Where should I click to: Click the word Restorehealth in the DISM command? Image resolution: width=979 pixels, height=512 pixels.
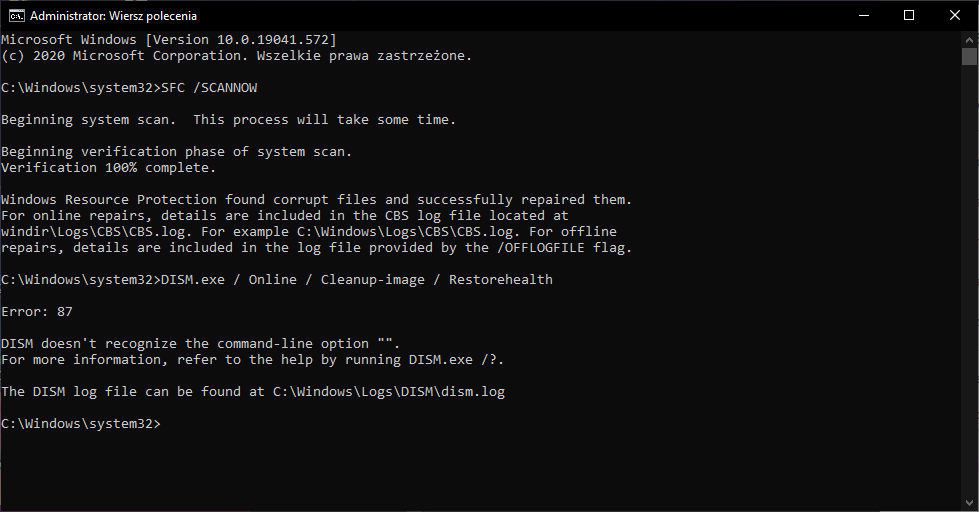[x=501, y=279]
